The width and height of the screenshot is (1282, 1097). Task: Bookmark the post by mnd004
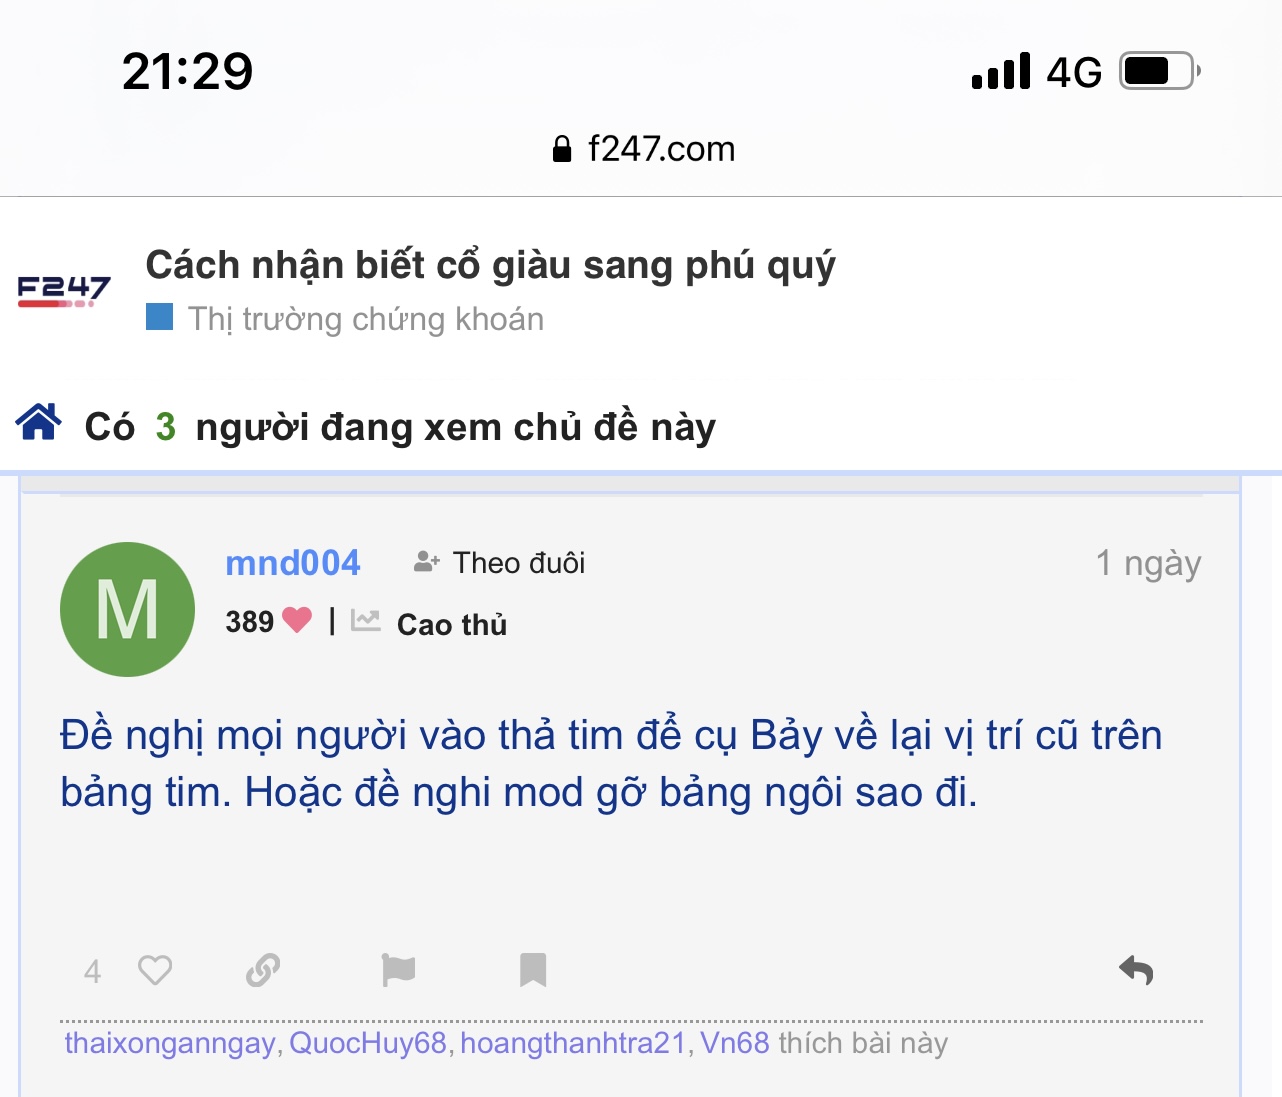click(533, 970)
